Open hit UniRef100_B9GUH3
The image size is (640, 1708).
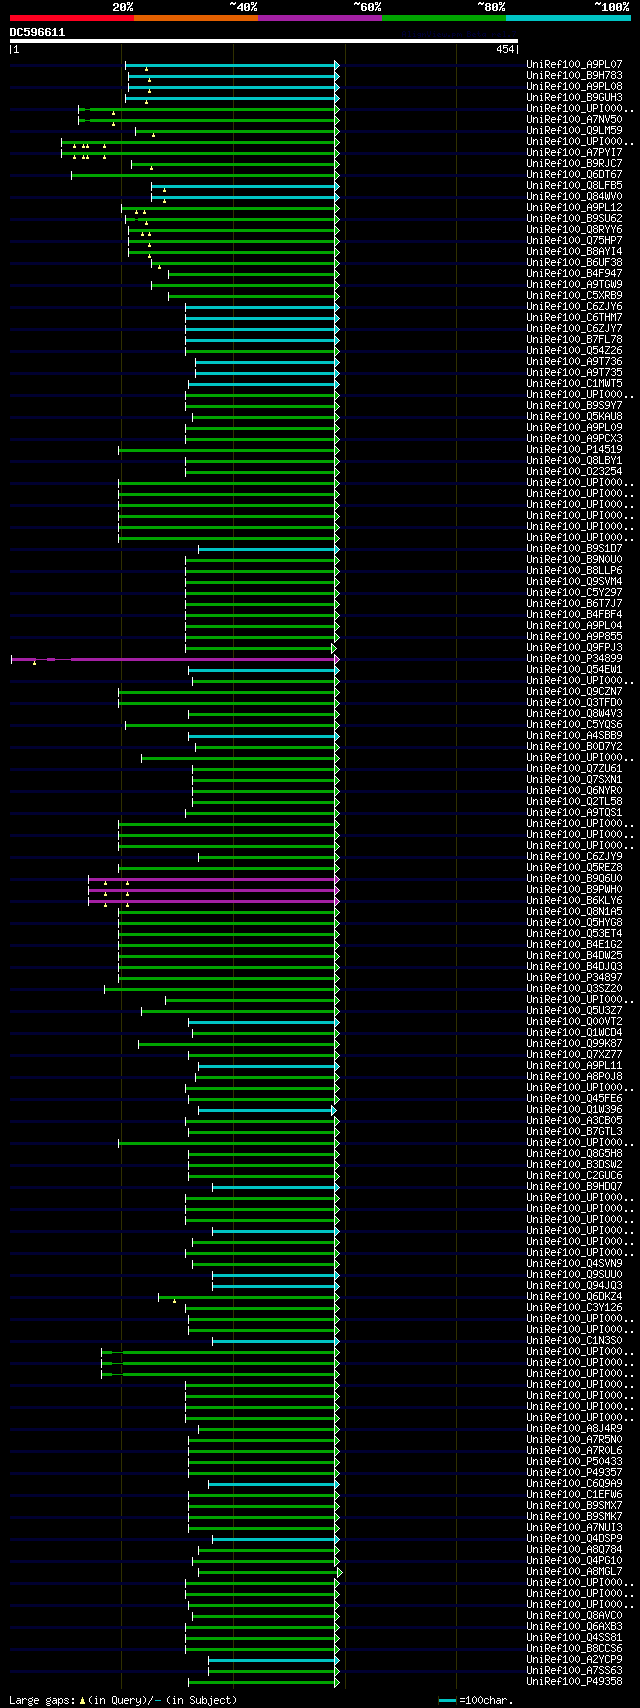pos(574,98)
